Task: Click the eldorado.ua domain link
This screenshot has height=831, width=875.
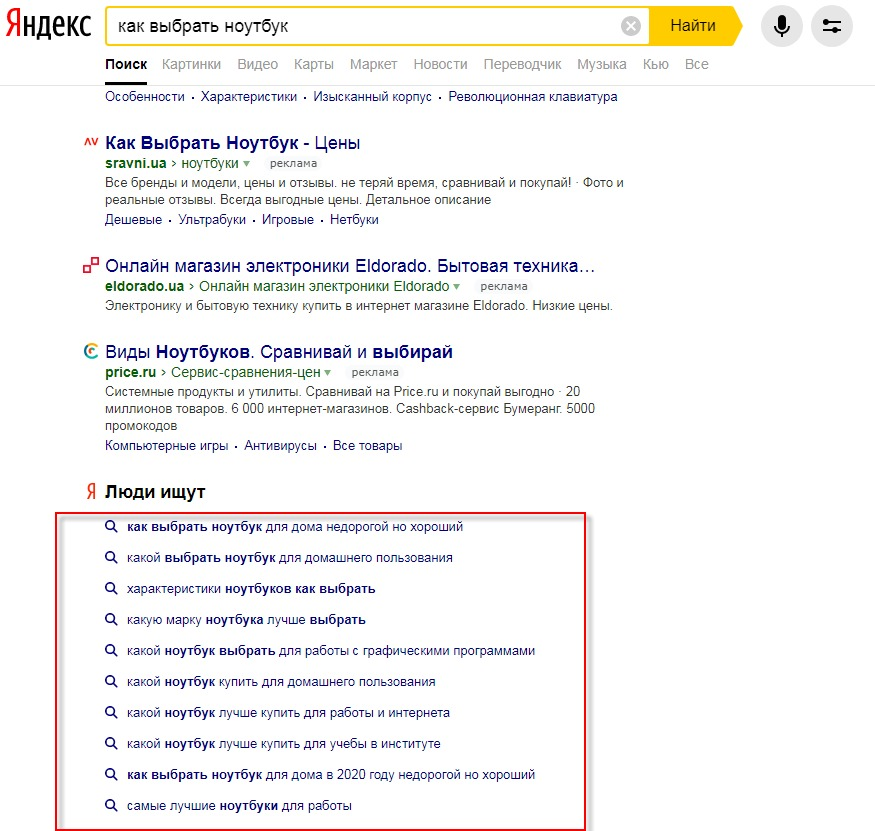Action: click(x=145, y=286)
